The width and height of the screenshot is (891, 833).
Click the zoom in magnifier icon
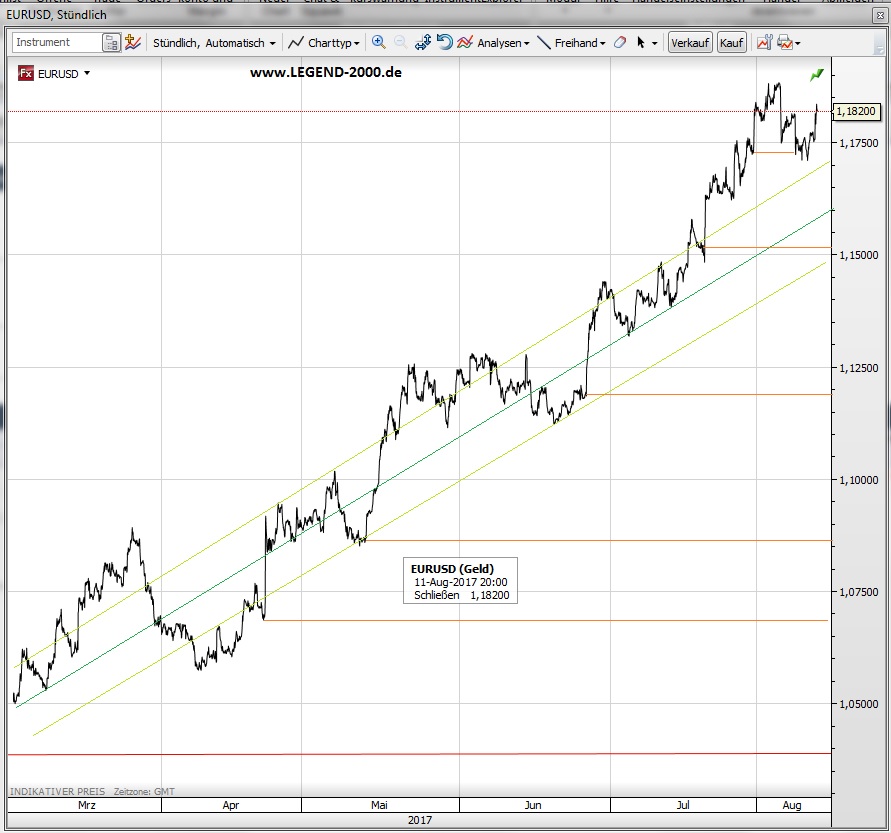click(x=378, y=42)
